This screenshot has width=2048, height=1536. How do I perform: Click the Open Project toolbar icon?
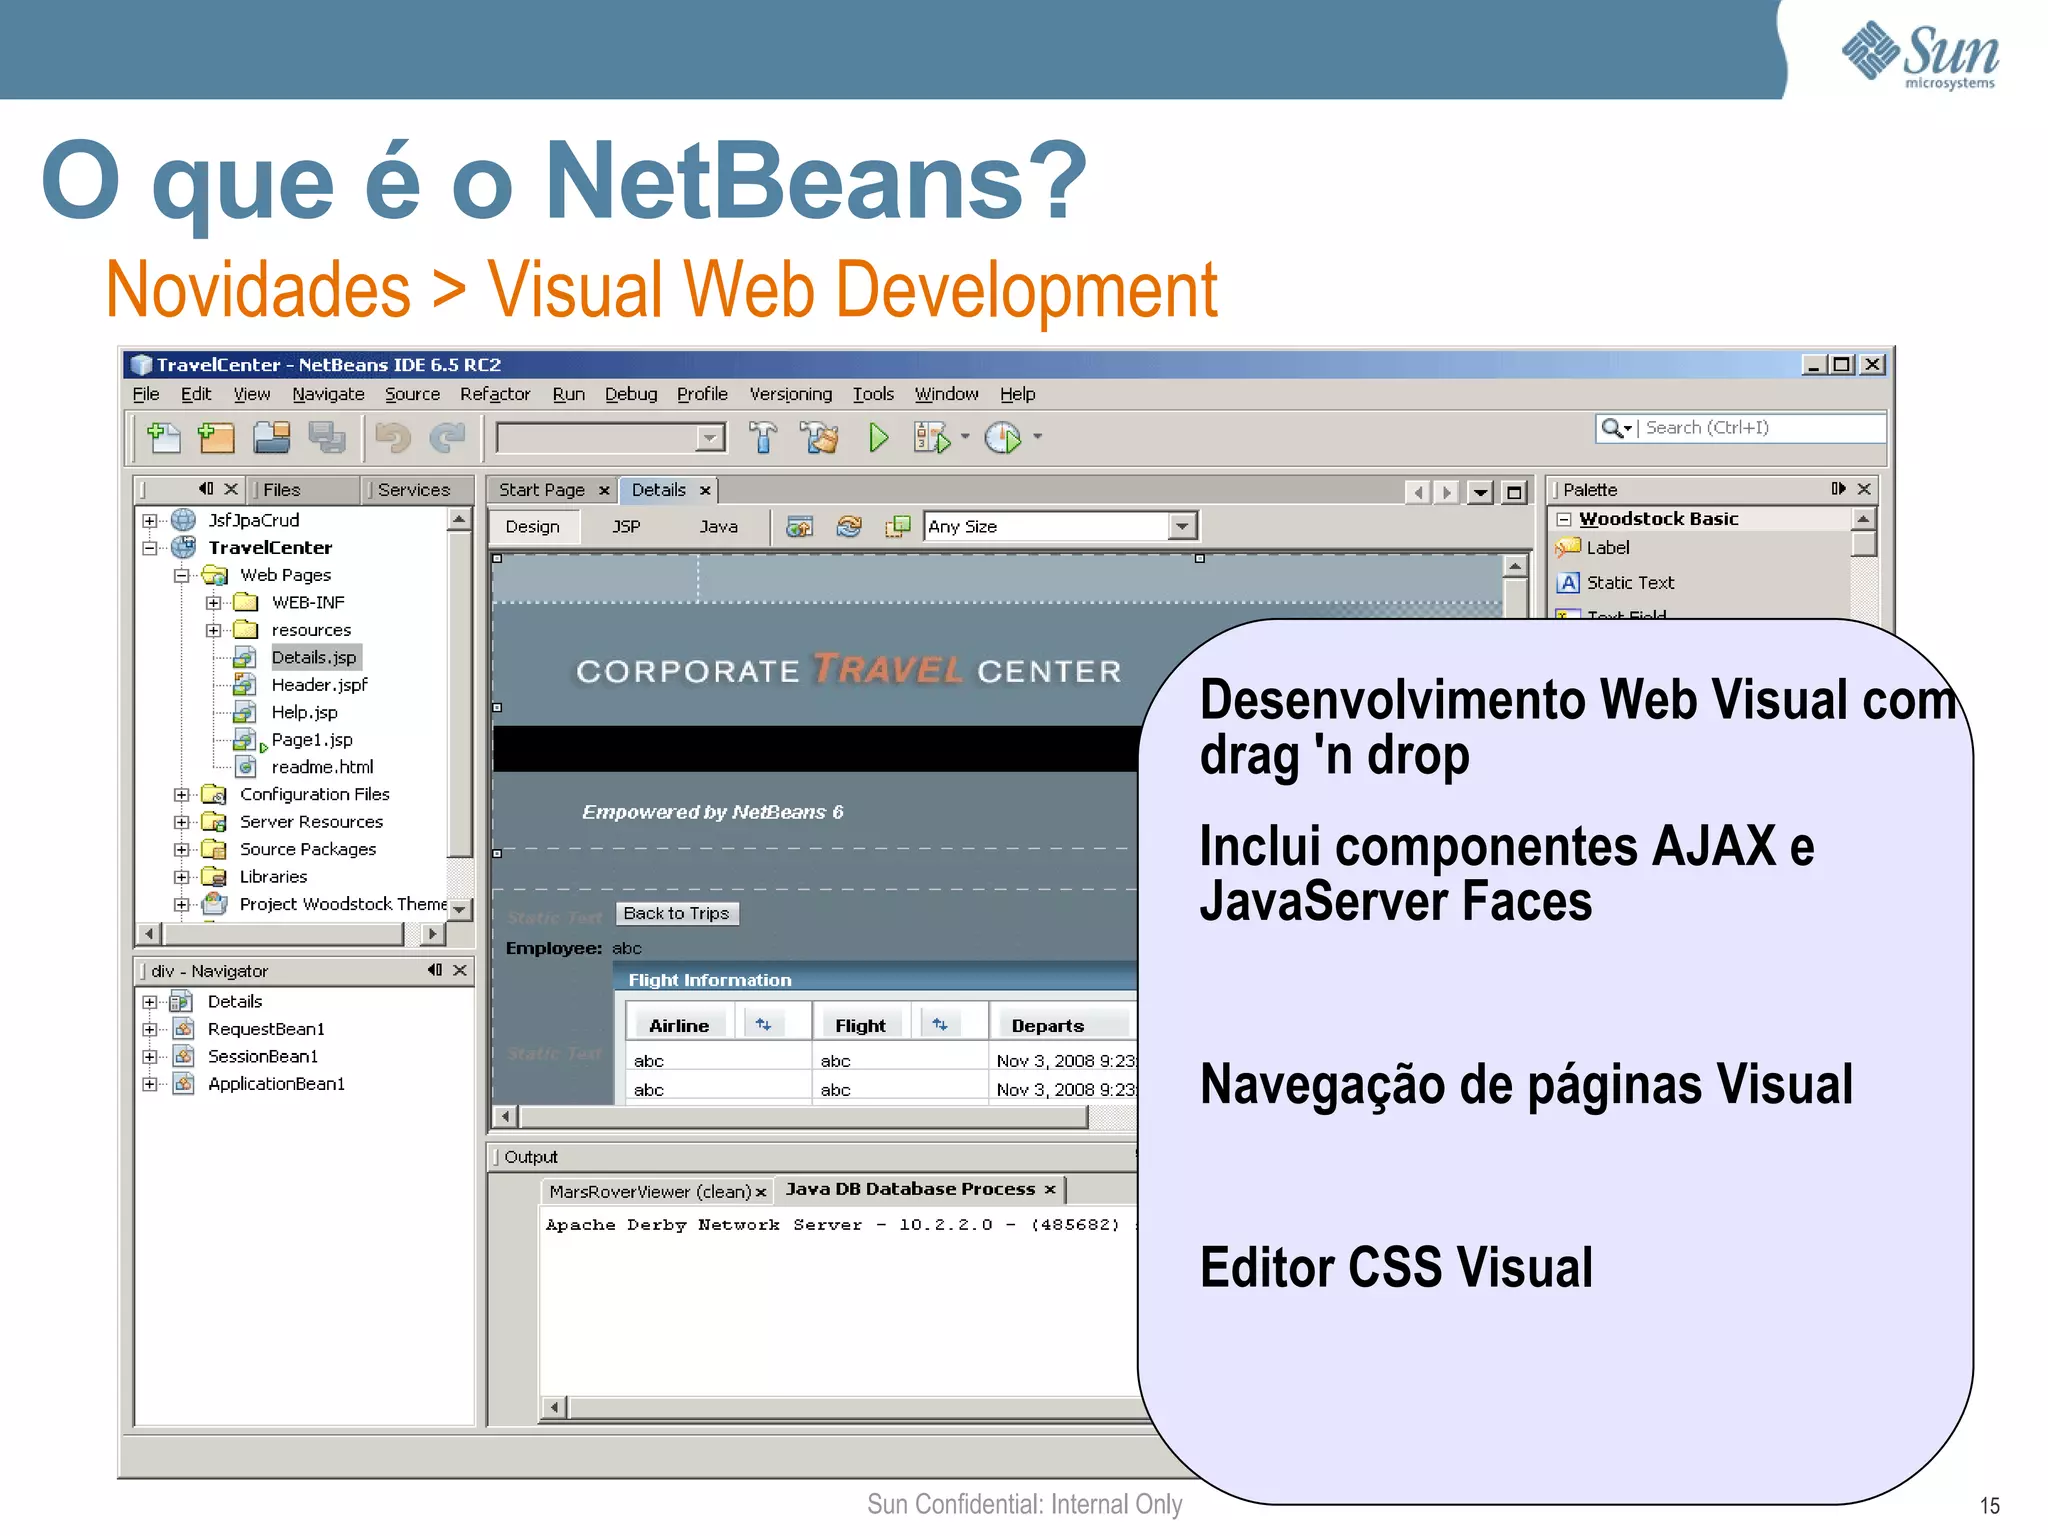pyautogui.click(x=271, y=437)
